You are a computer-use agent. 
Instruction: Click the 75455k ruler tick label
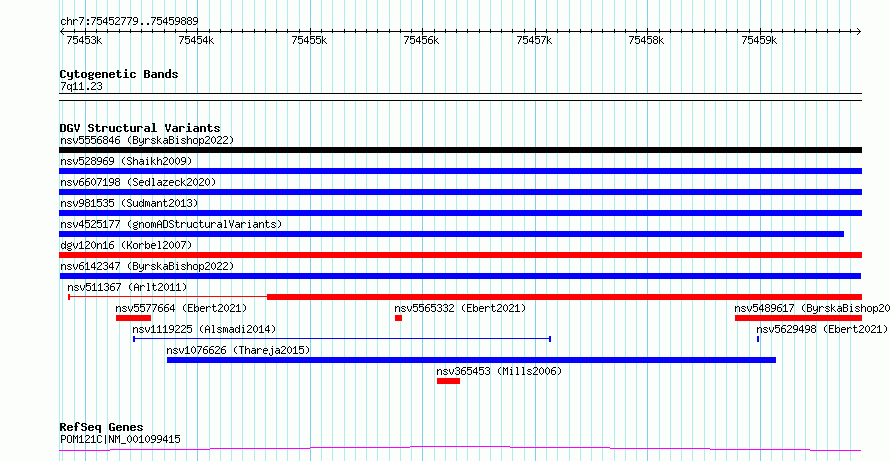click(x=309, y=40)
